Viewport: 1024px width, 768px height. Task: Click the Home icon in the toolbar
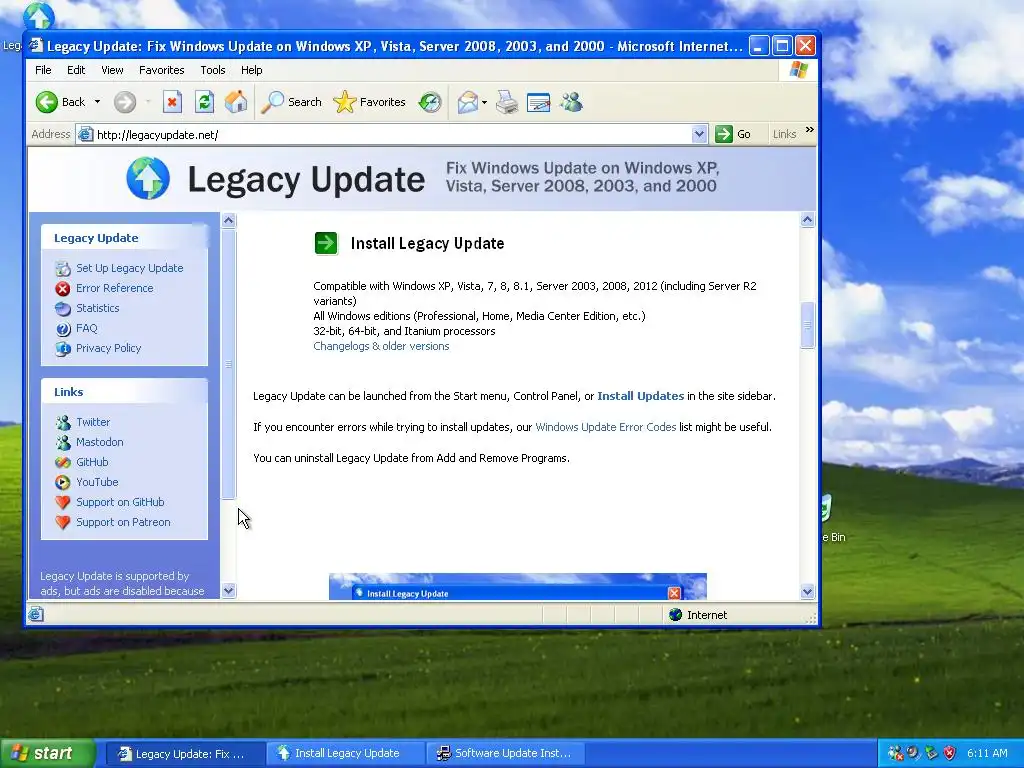[236, 102]
